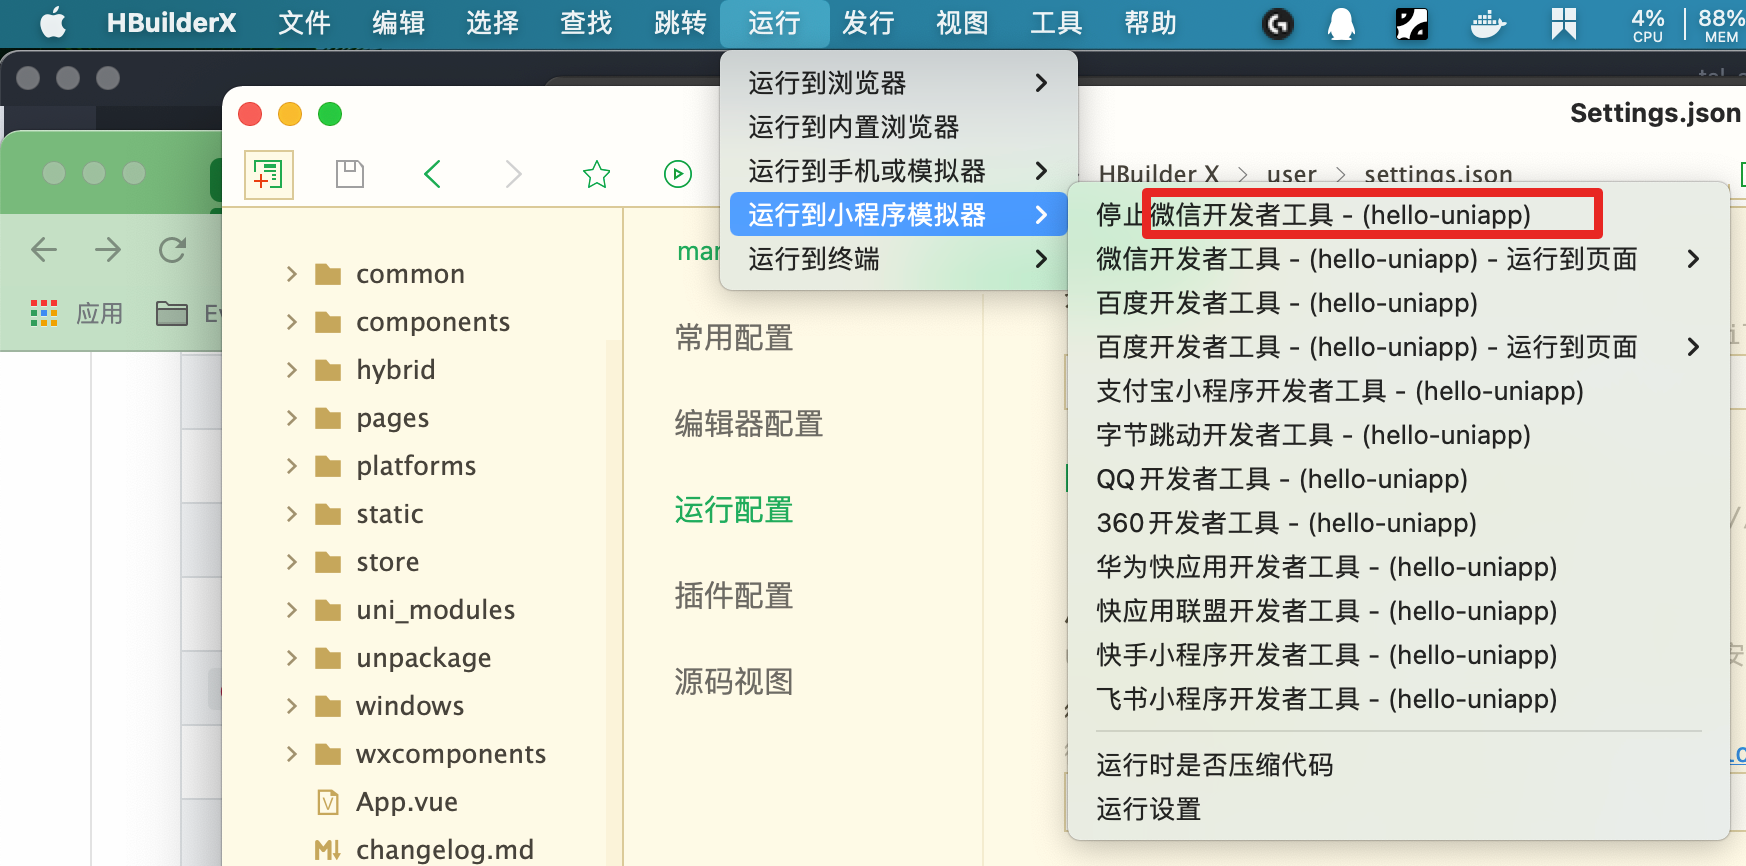Open the 编辑 menu
1746x866 pixels.
[x=398, y=23]
